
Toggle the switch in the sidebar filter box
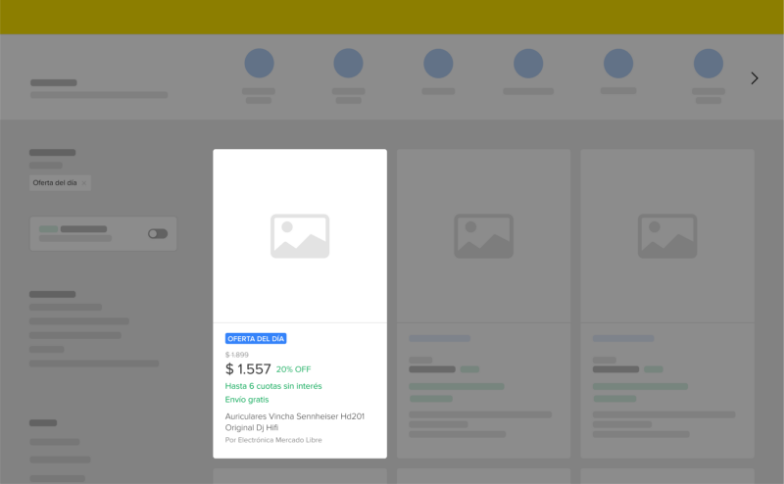pyautogui.click(x=158, y=234)
